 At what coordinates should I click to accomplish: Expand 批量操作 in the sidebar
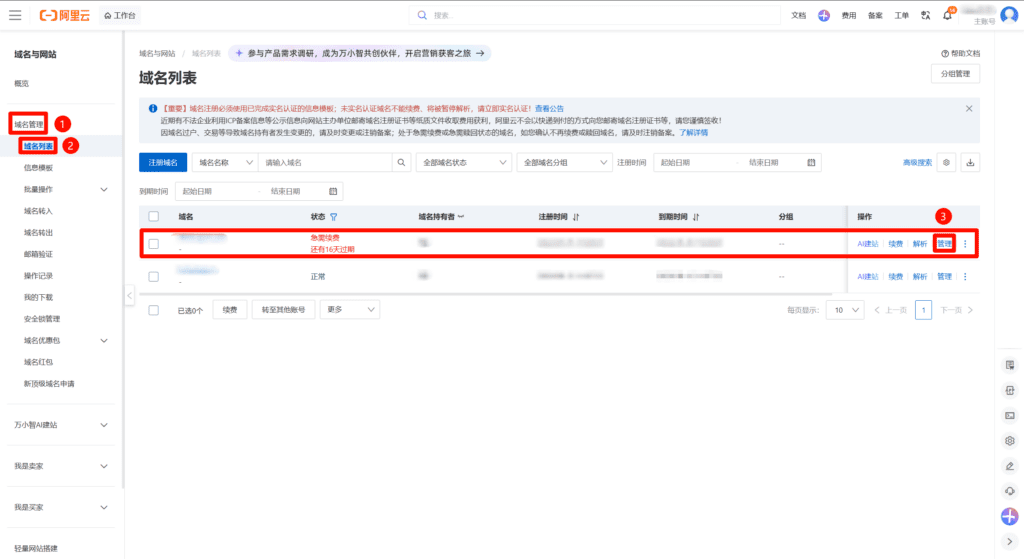coord(104,189)
